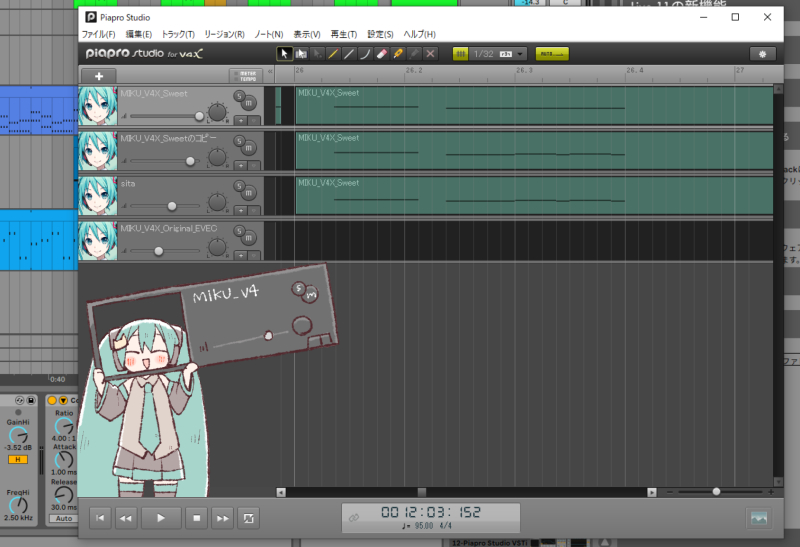Image resolution: width=800 pixels, height=547 pixels.
Task: Solo the MIKU_V4X_Sweetのコピー track
Action: [x=239, y=141]
